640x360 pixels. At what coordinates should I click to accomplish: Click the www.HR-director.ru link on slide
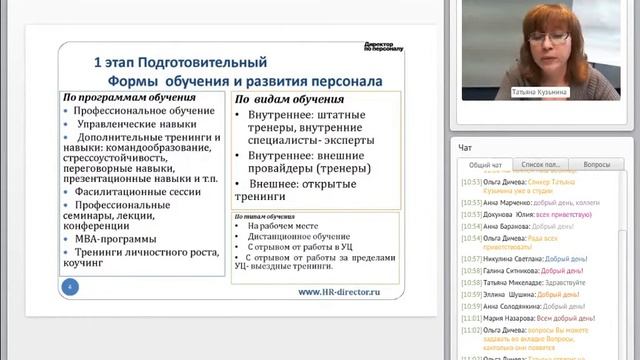coord(339,292)
